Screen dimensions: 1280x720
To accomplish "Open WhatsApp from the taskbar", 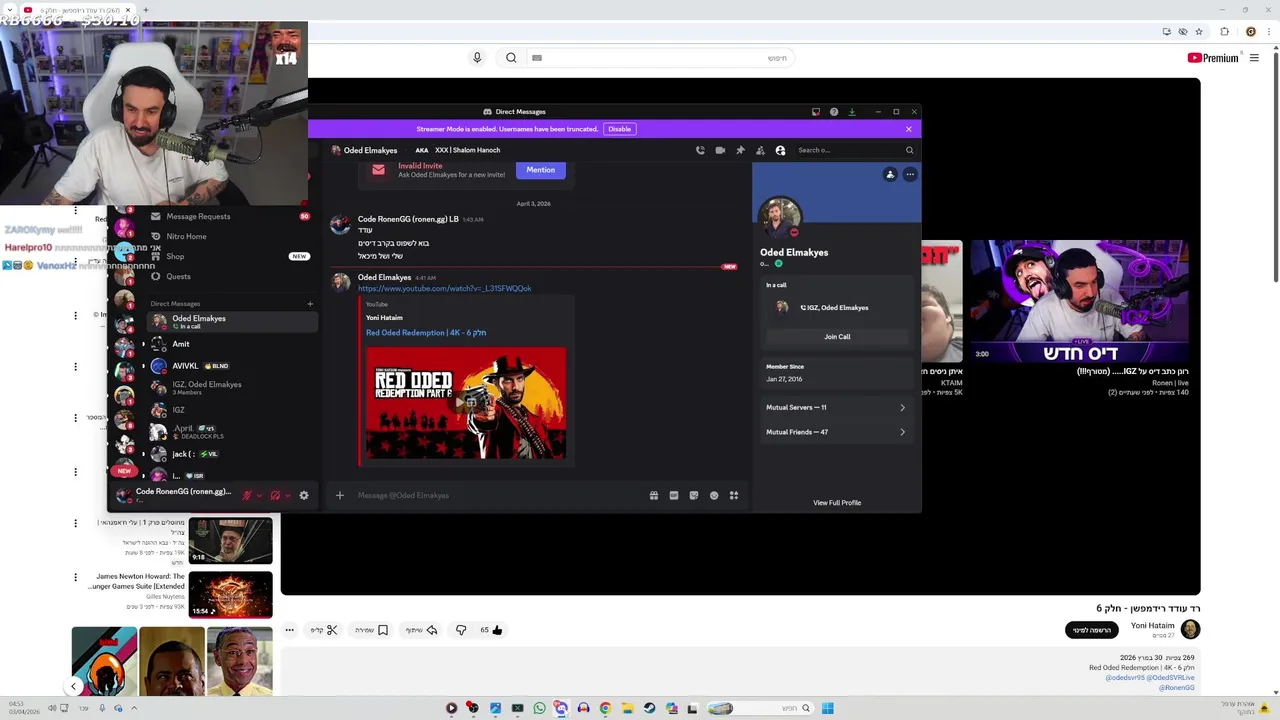I will click(x=540, y=708).
